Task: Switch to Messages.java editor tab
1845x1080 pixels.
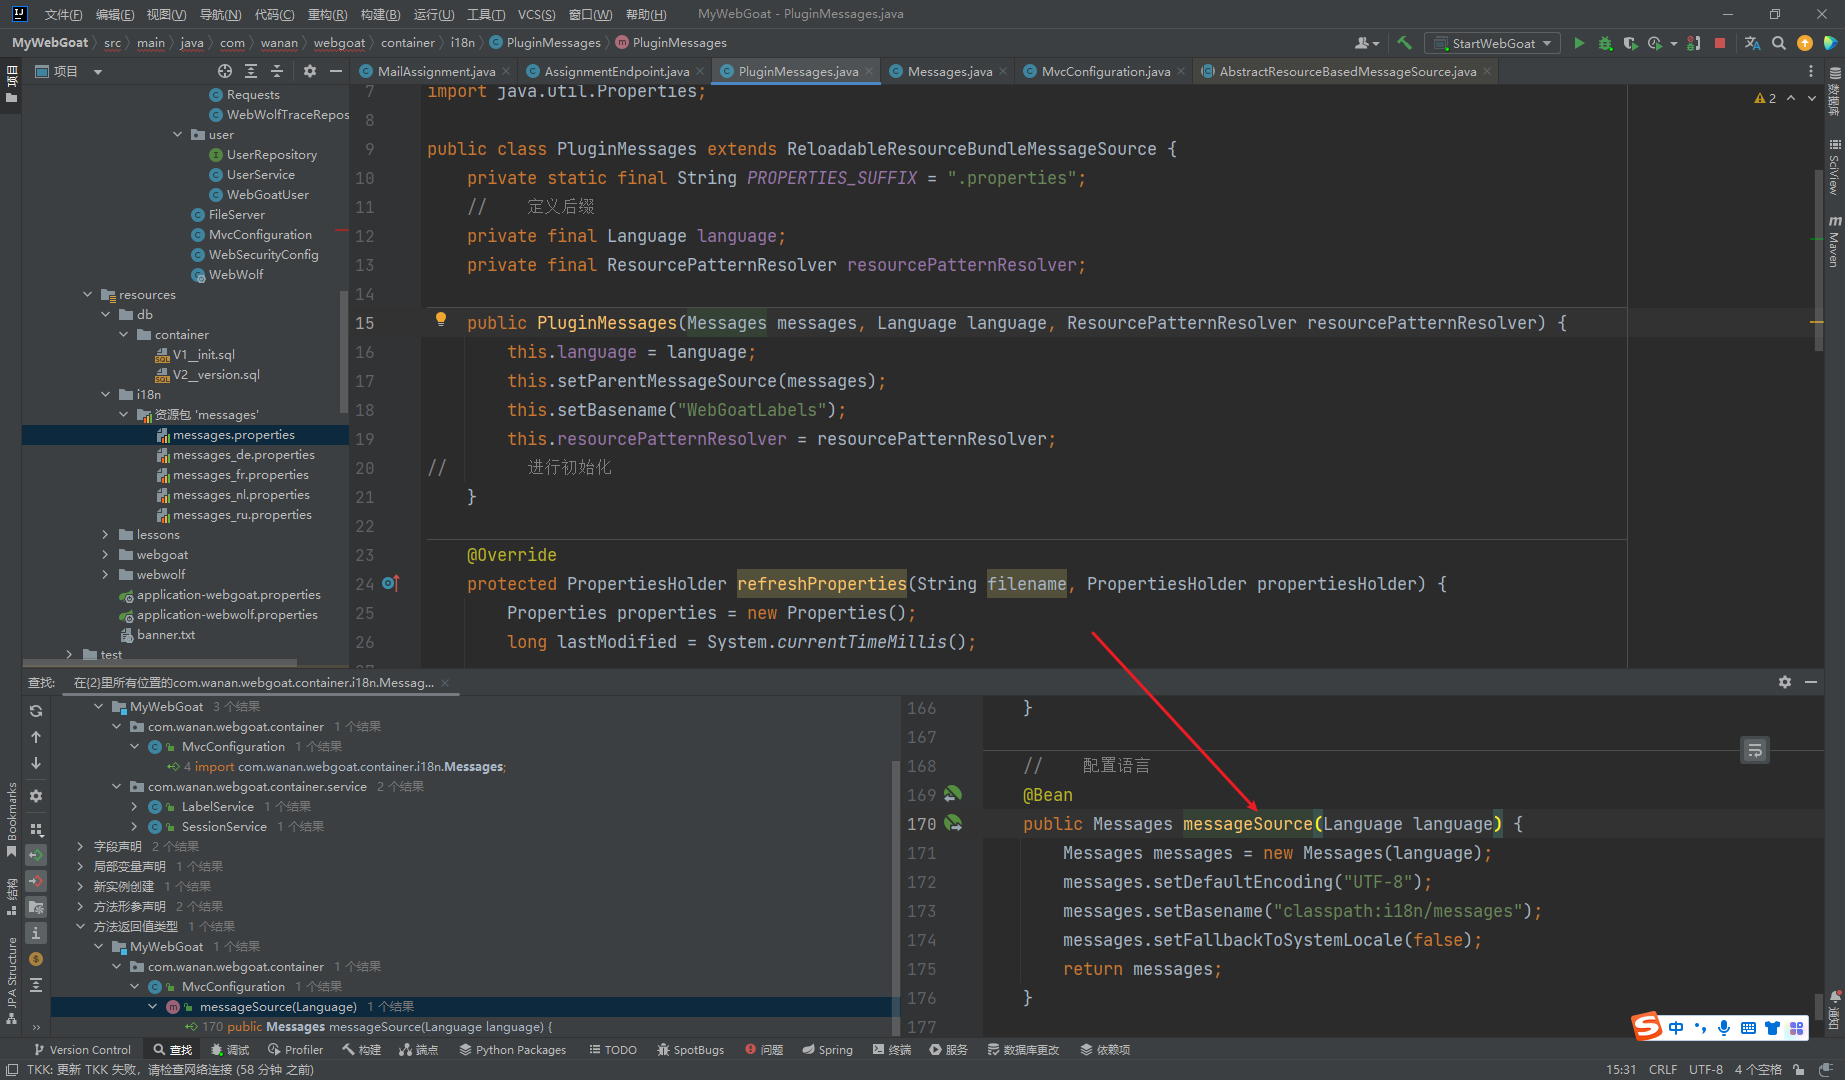Action: pyautogui.click(x=949, y=71)
